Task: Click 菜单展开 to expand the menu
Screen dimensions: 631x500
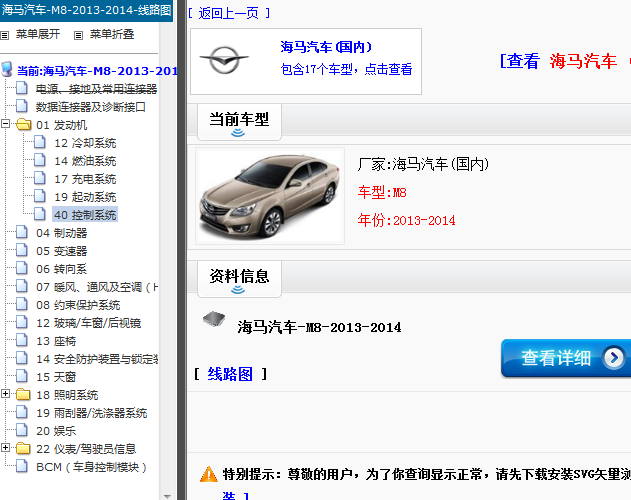Action: point(38,34)
